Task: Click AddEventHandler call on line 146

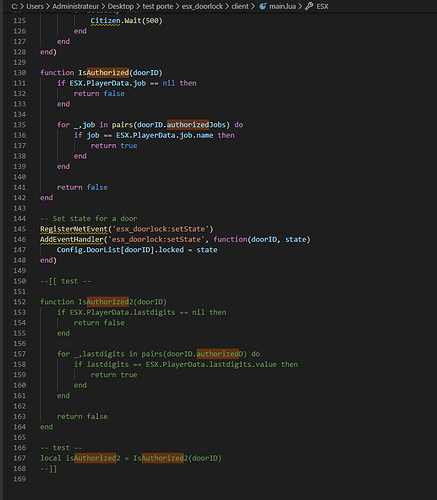Action: 72,239
